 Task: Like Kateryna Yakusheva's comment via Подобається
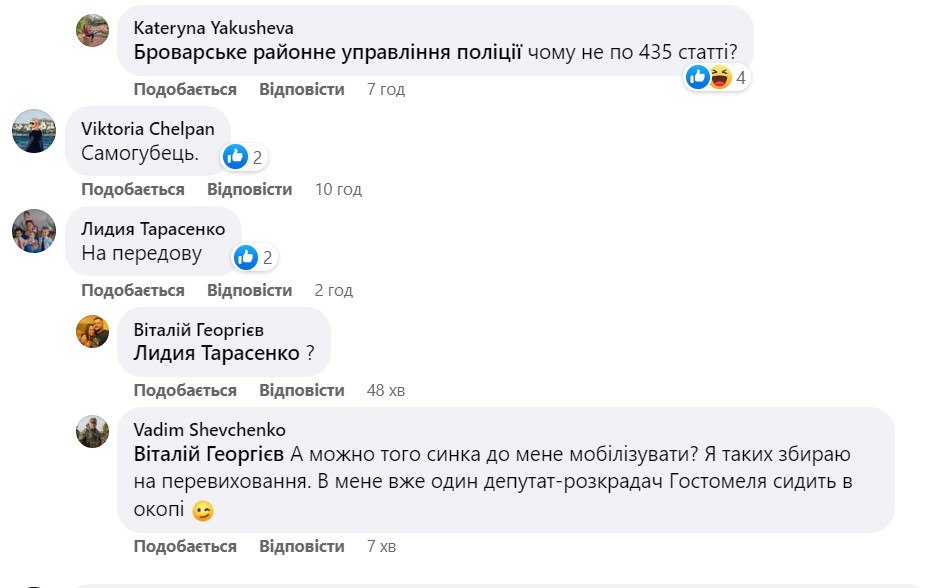pyautogui.click(x=185, y=89)
